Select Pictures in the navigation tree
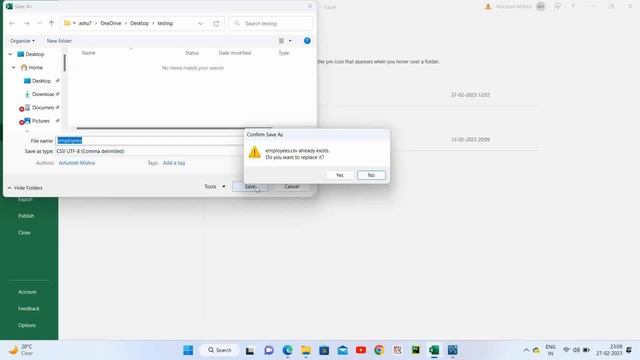Screen dimensions: 640x360 point(37,121)
